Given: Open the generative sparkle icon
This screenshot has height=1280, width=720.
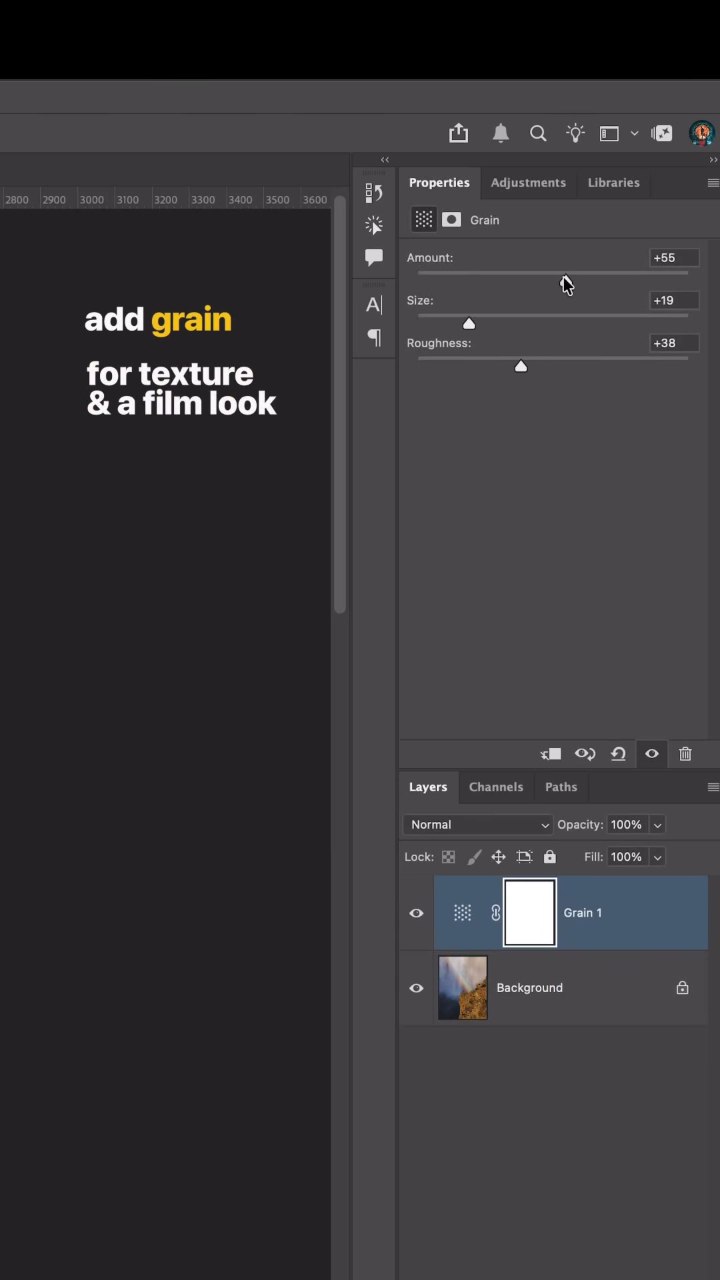Looking at the screenshot, I should 662,133.
